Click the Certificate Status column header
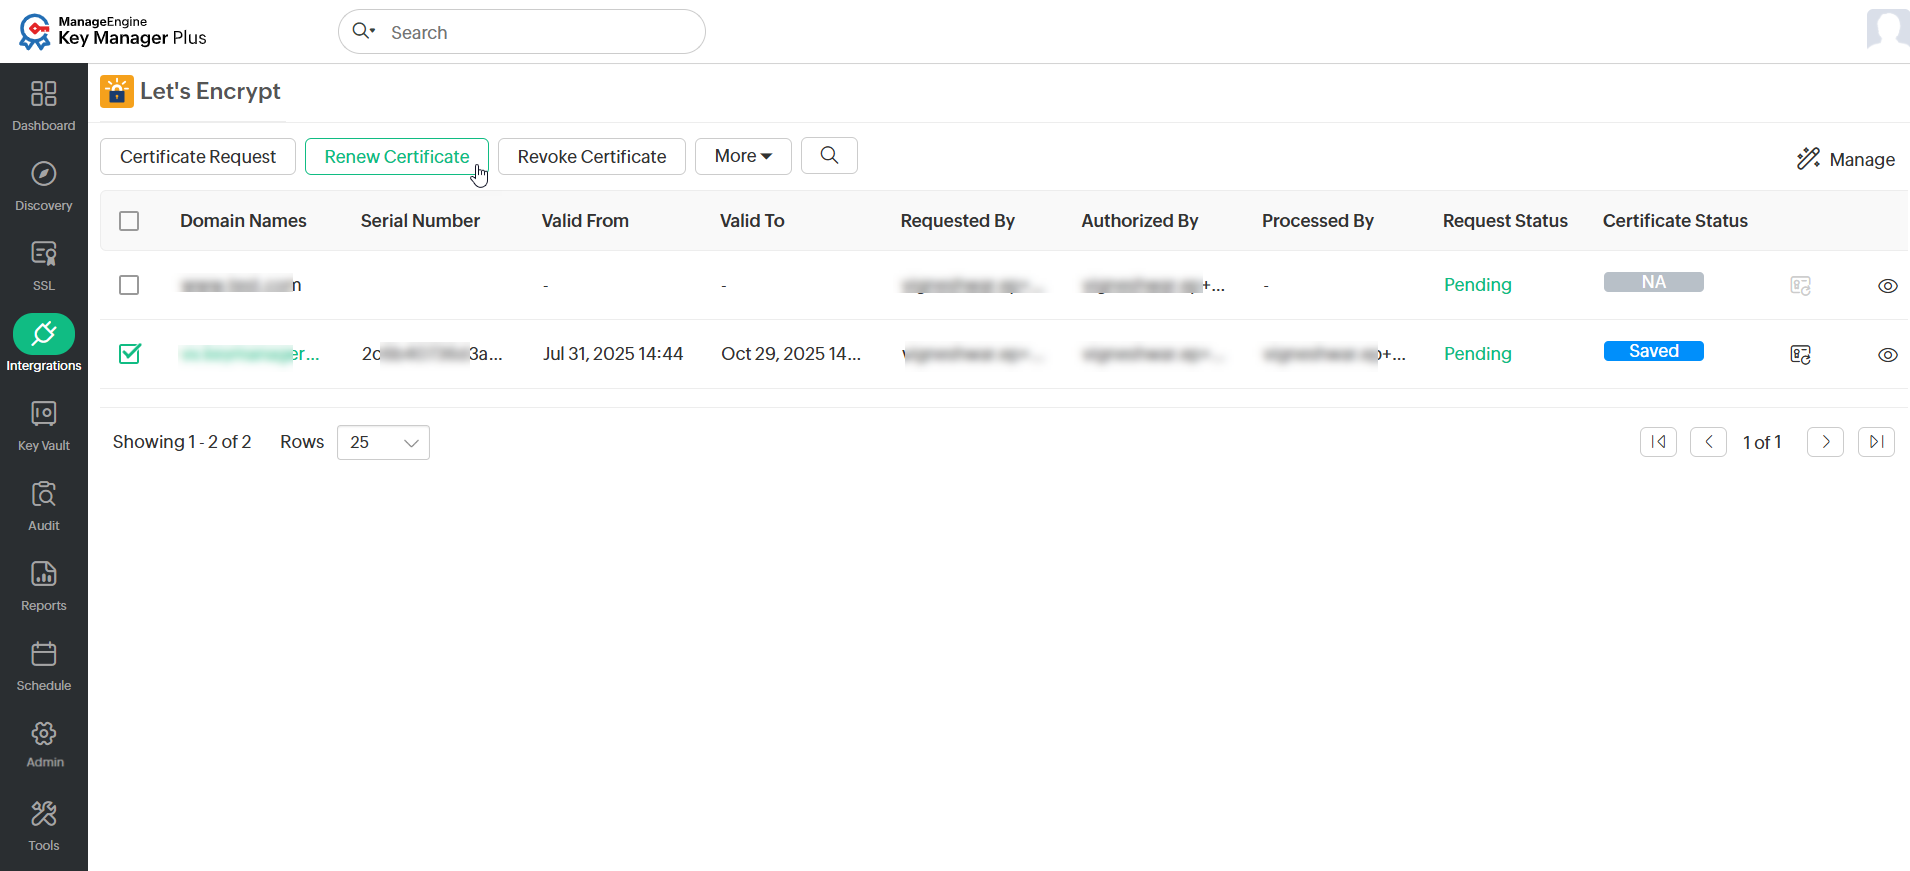Viewport: 1910px width, 871px height. click(1675, 221)
